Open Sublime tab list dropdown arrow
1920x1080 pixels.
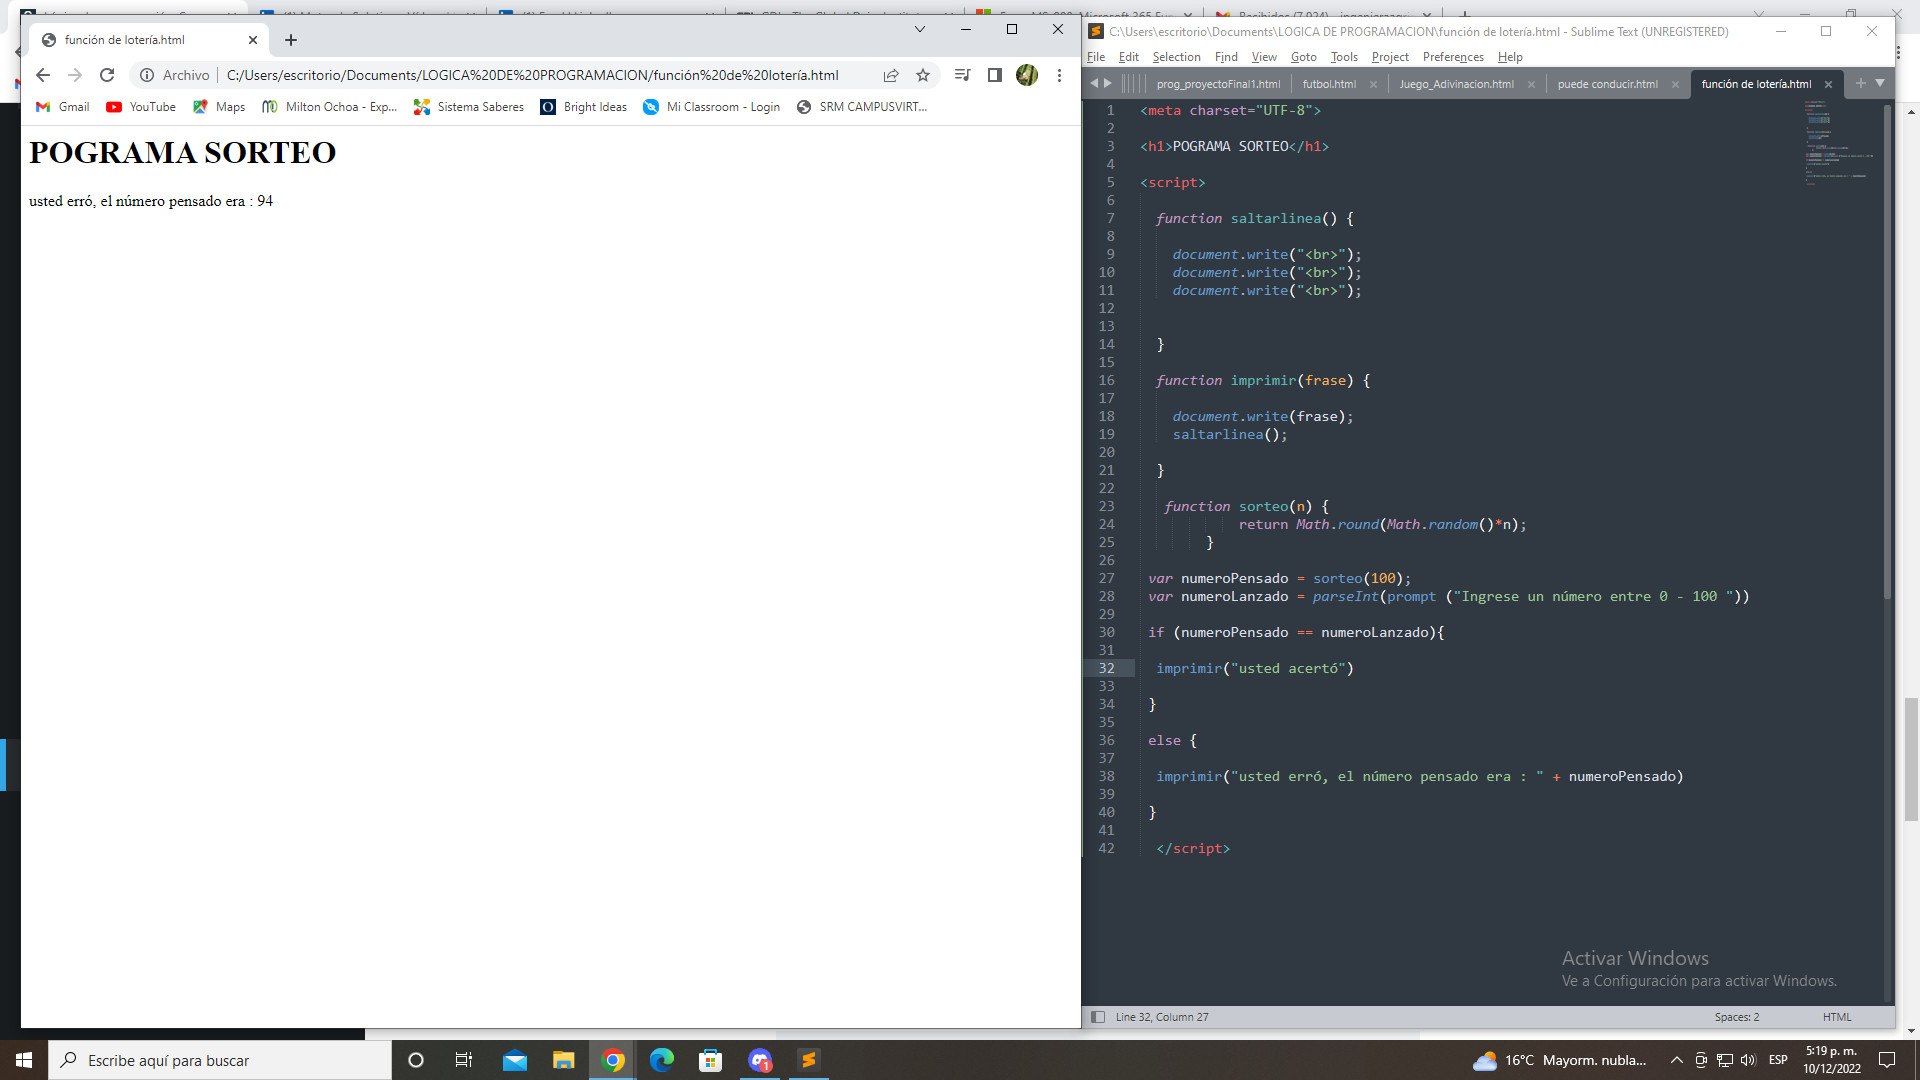pyautogui.click(x=1880, y=83)
